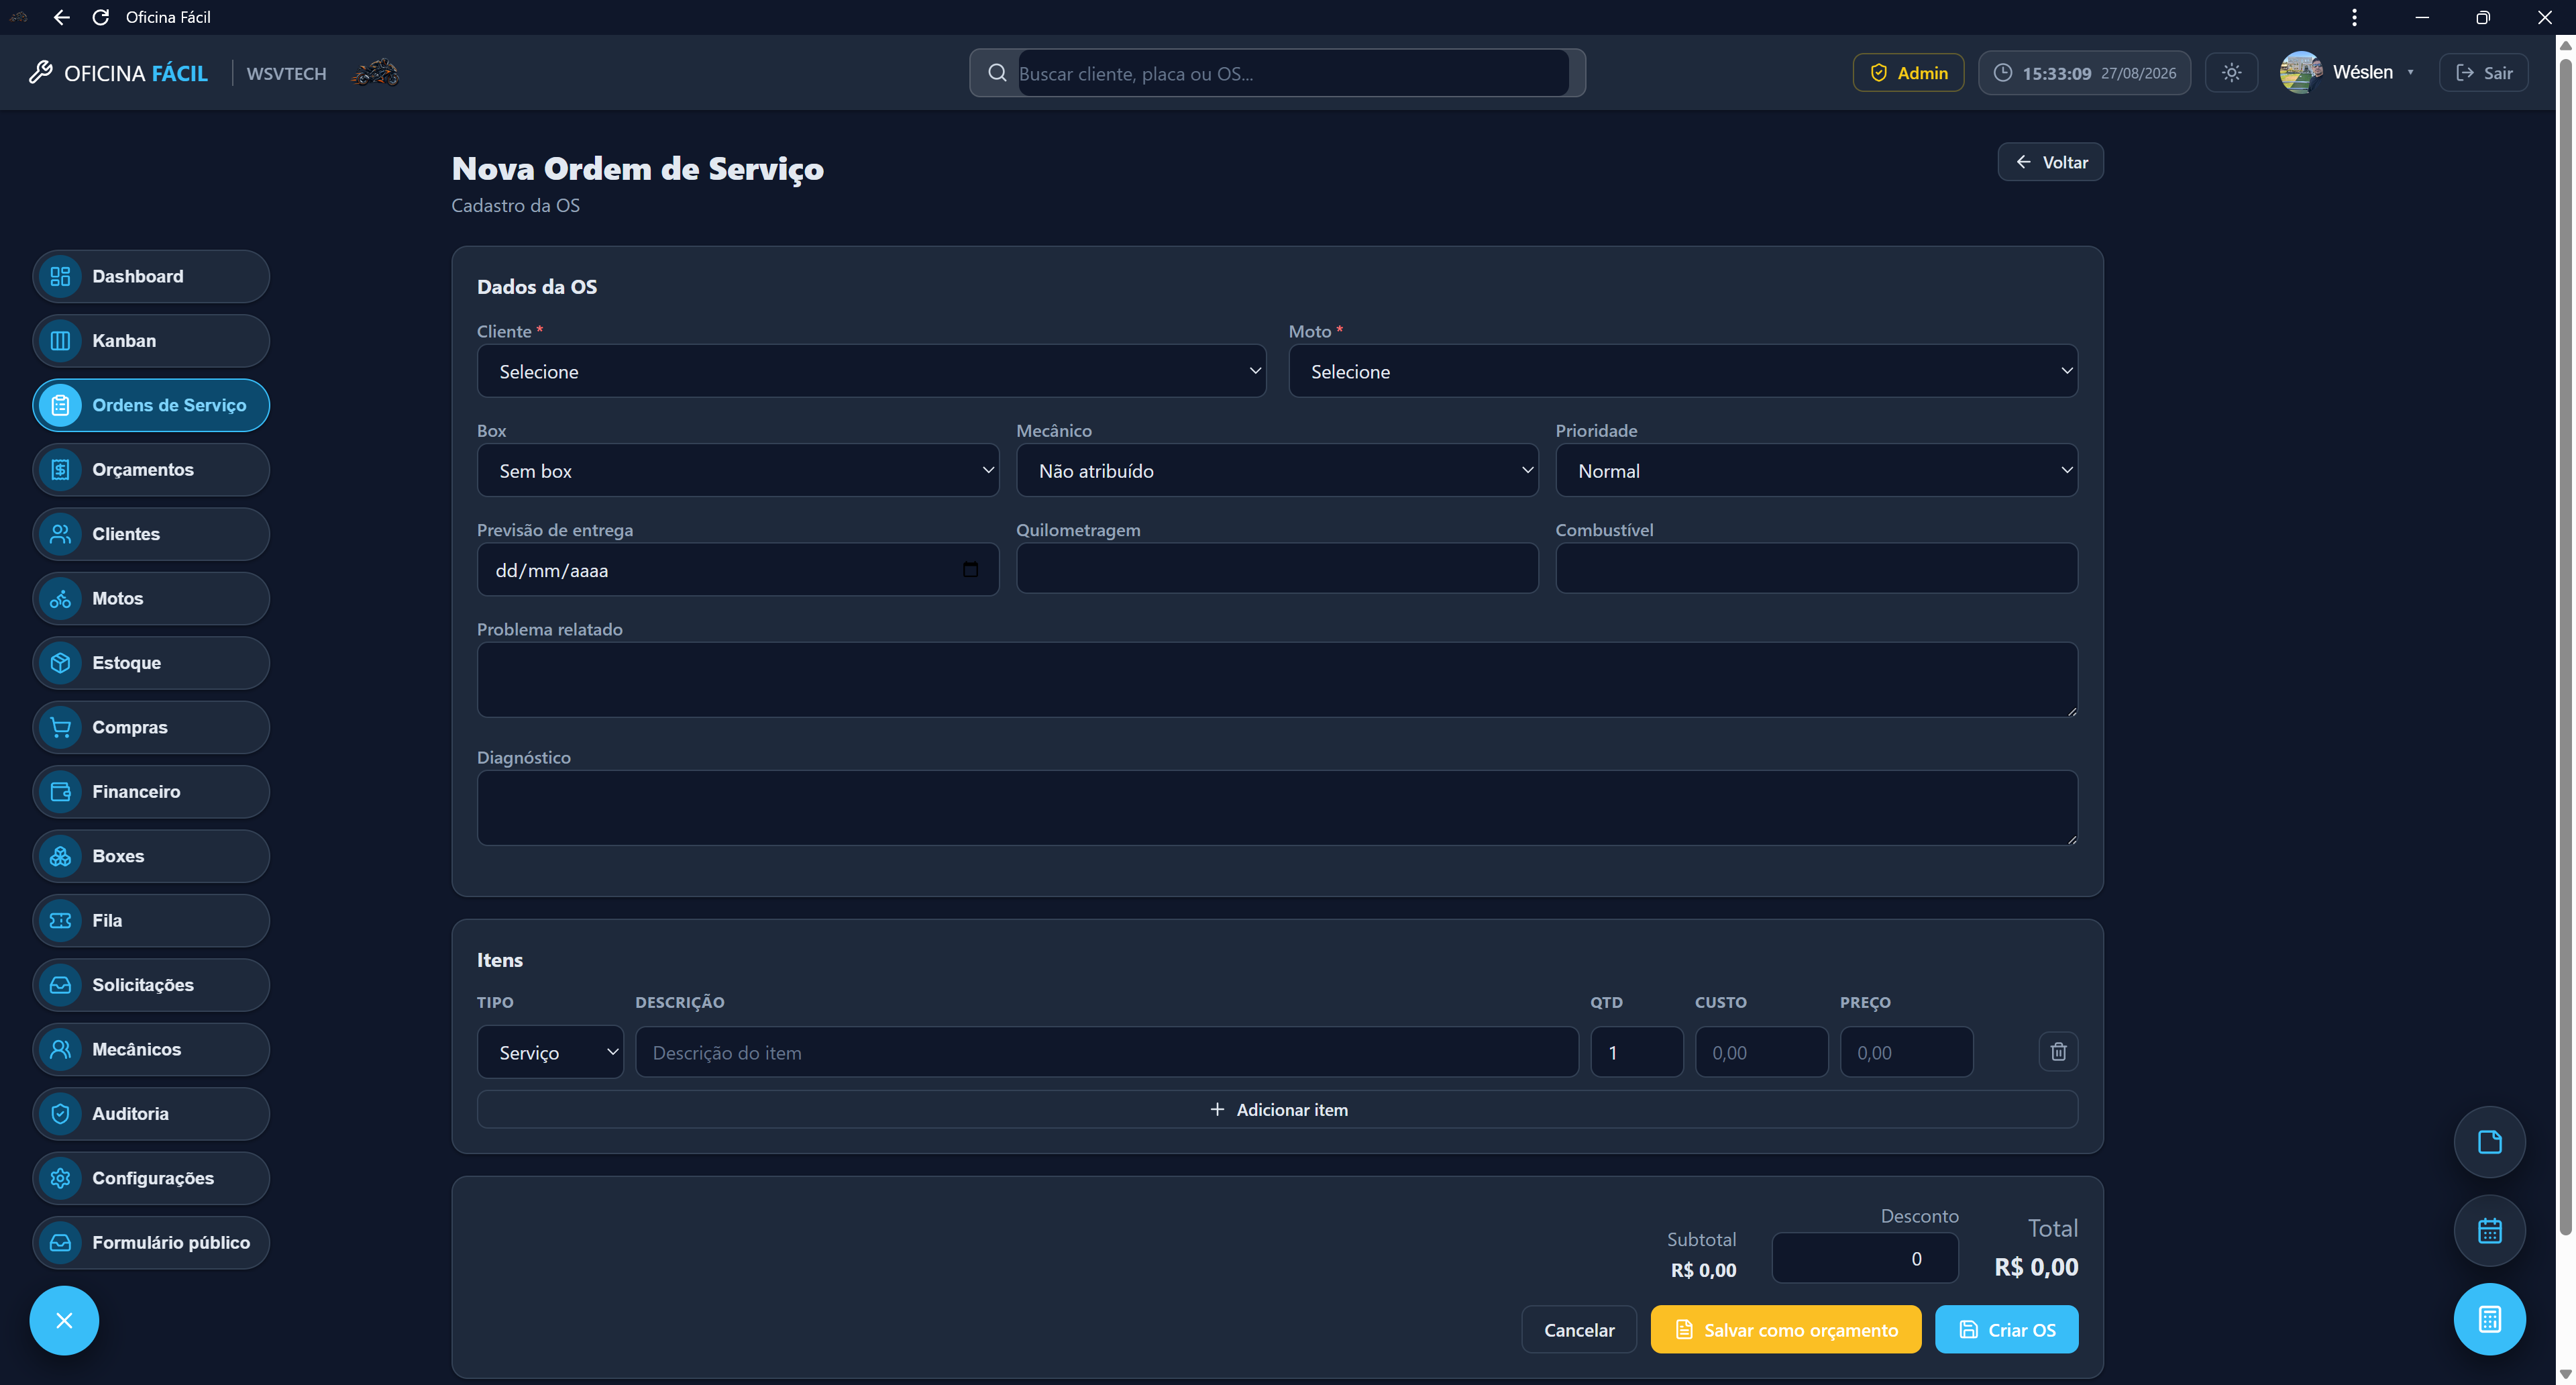The image size is (2576, 1385).
Task: Click the app back arrow in title bar
Action: tap(62, 17)
